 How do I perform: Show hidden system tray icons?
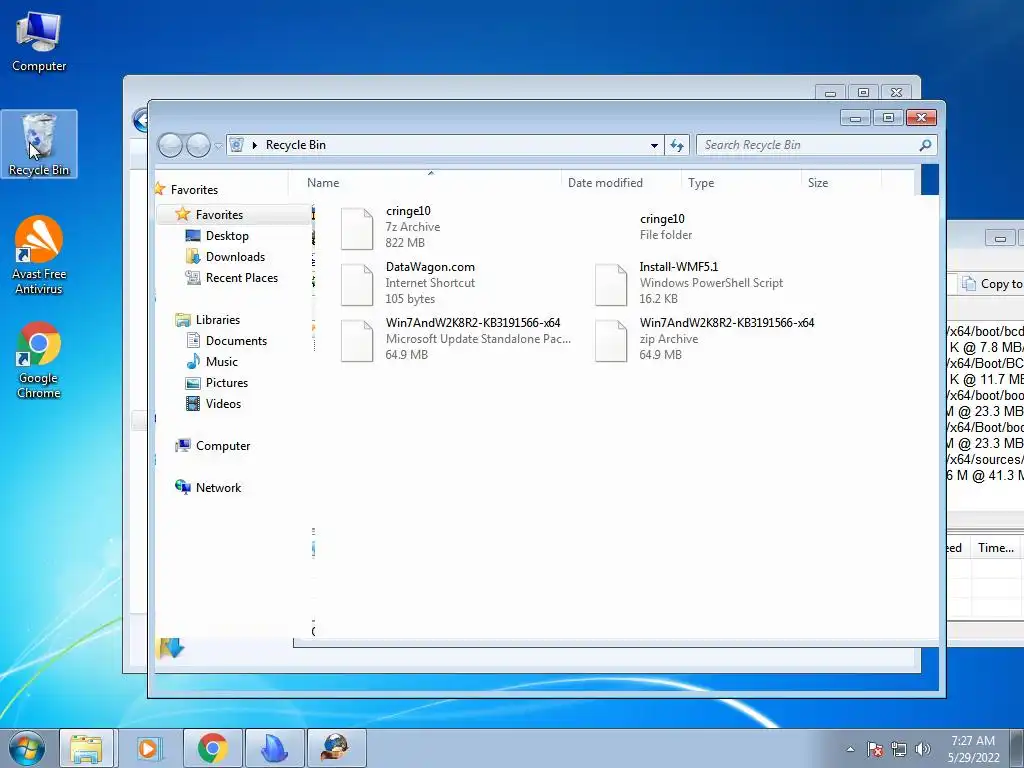850,749
